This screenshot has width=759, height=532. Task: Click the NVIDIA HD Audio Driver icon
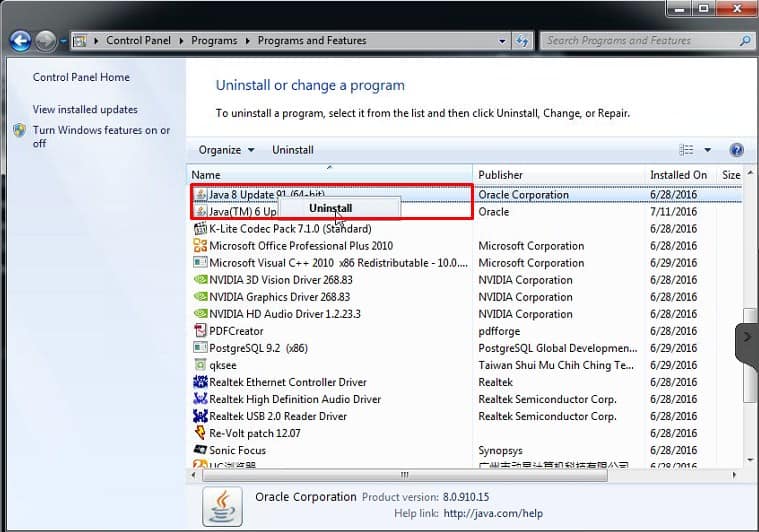(x=200, y=314)
